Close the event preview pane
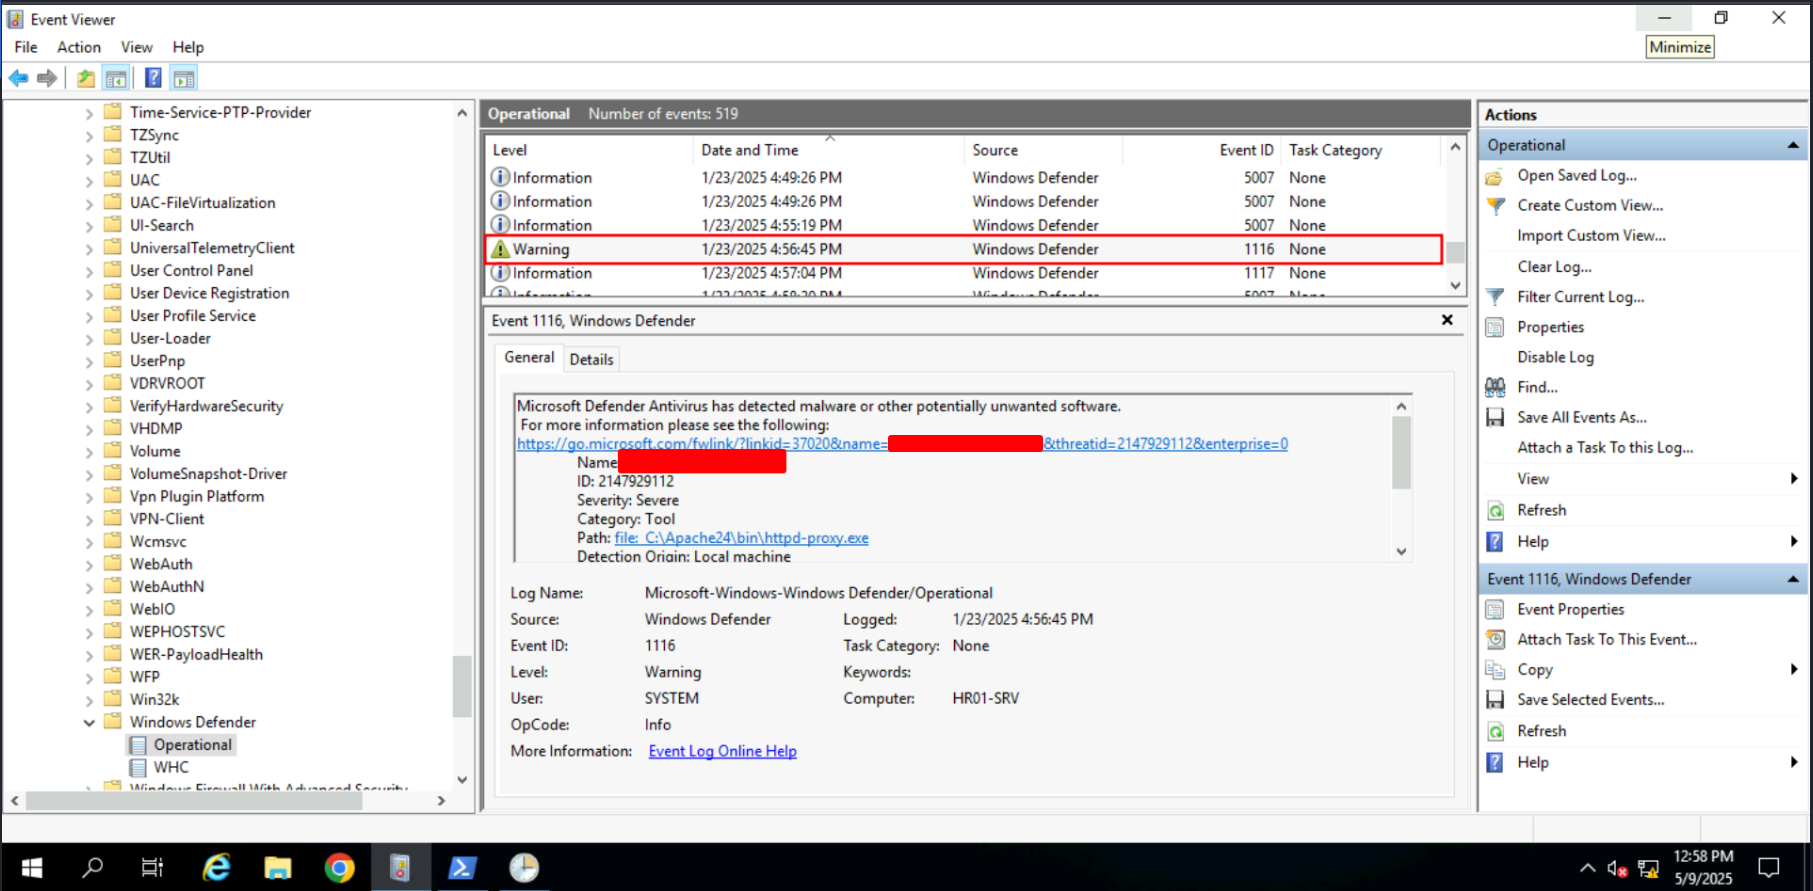 pyautogui.click(x=1447, y=320)
